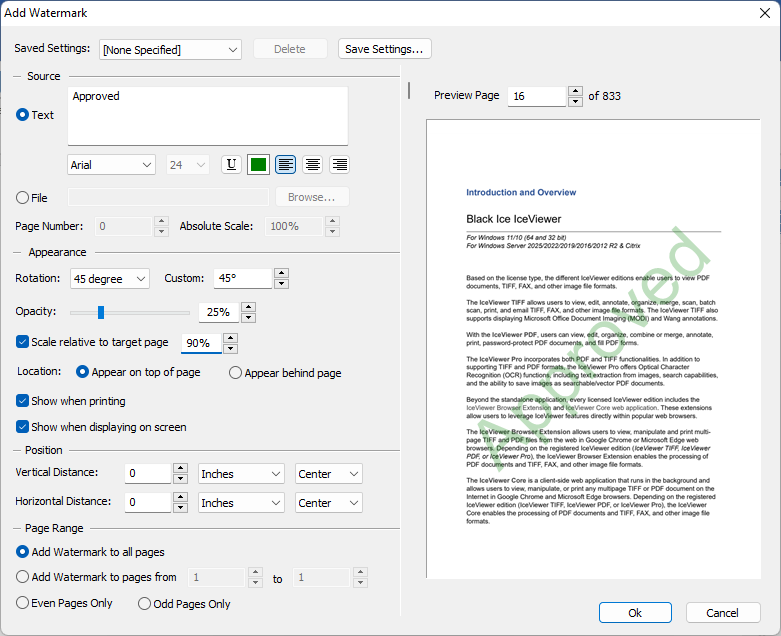The image size is (781, 636).
Task: Decrease opacity percentage with down arrow
Action: click(x=249, y=318)
